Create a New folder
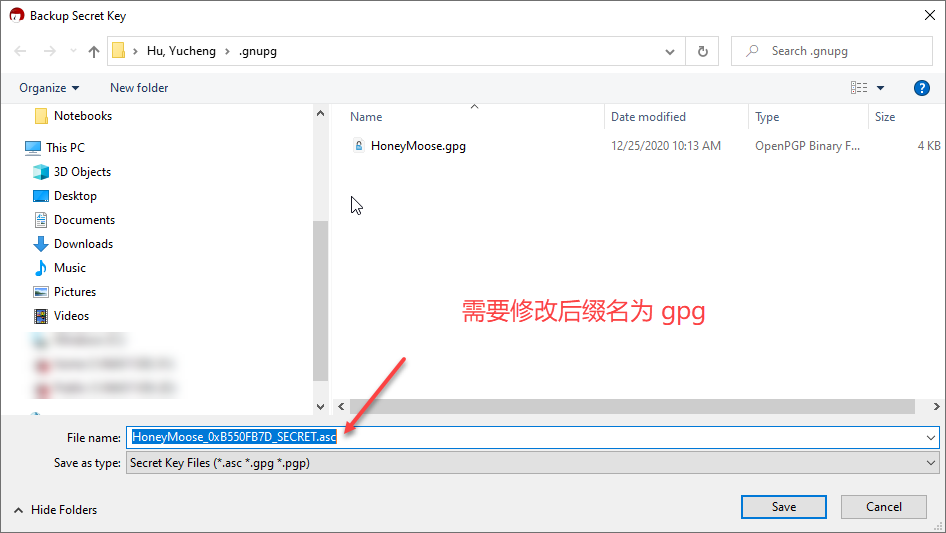 pos(139,88)
